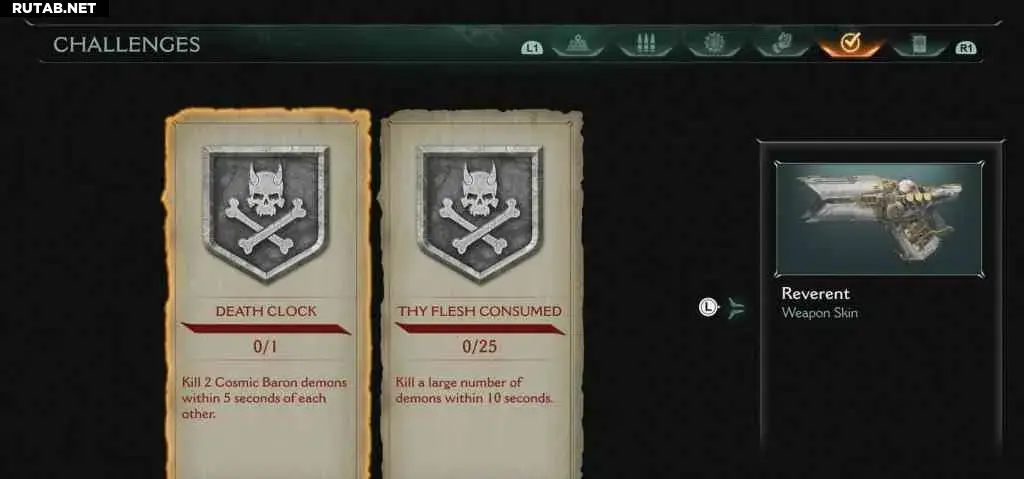The height and width of the screenshot is (479, 1024).
Task: Click the L1 previous-tab button icon
Action: tap(532, 48)
